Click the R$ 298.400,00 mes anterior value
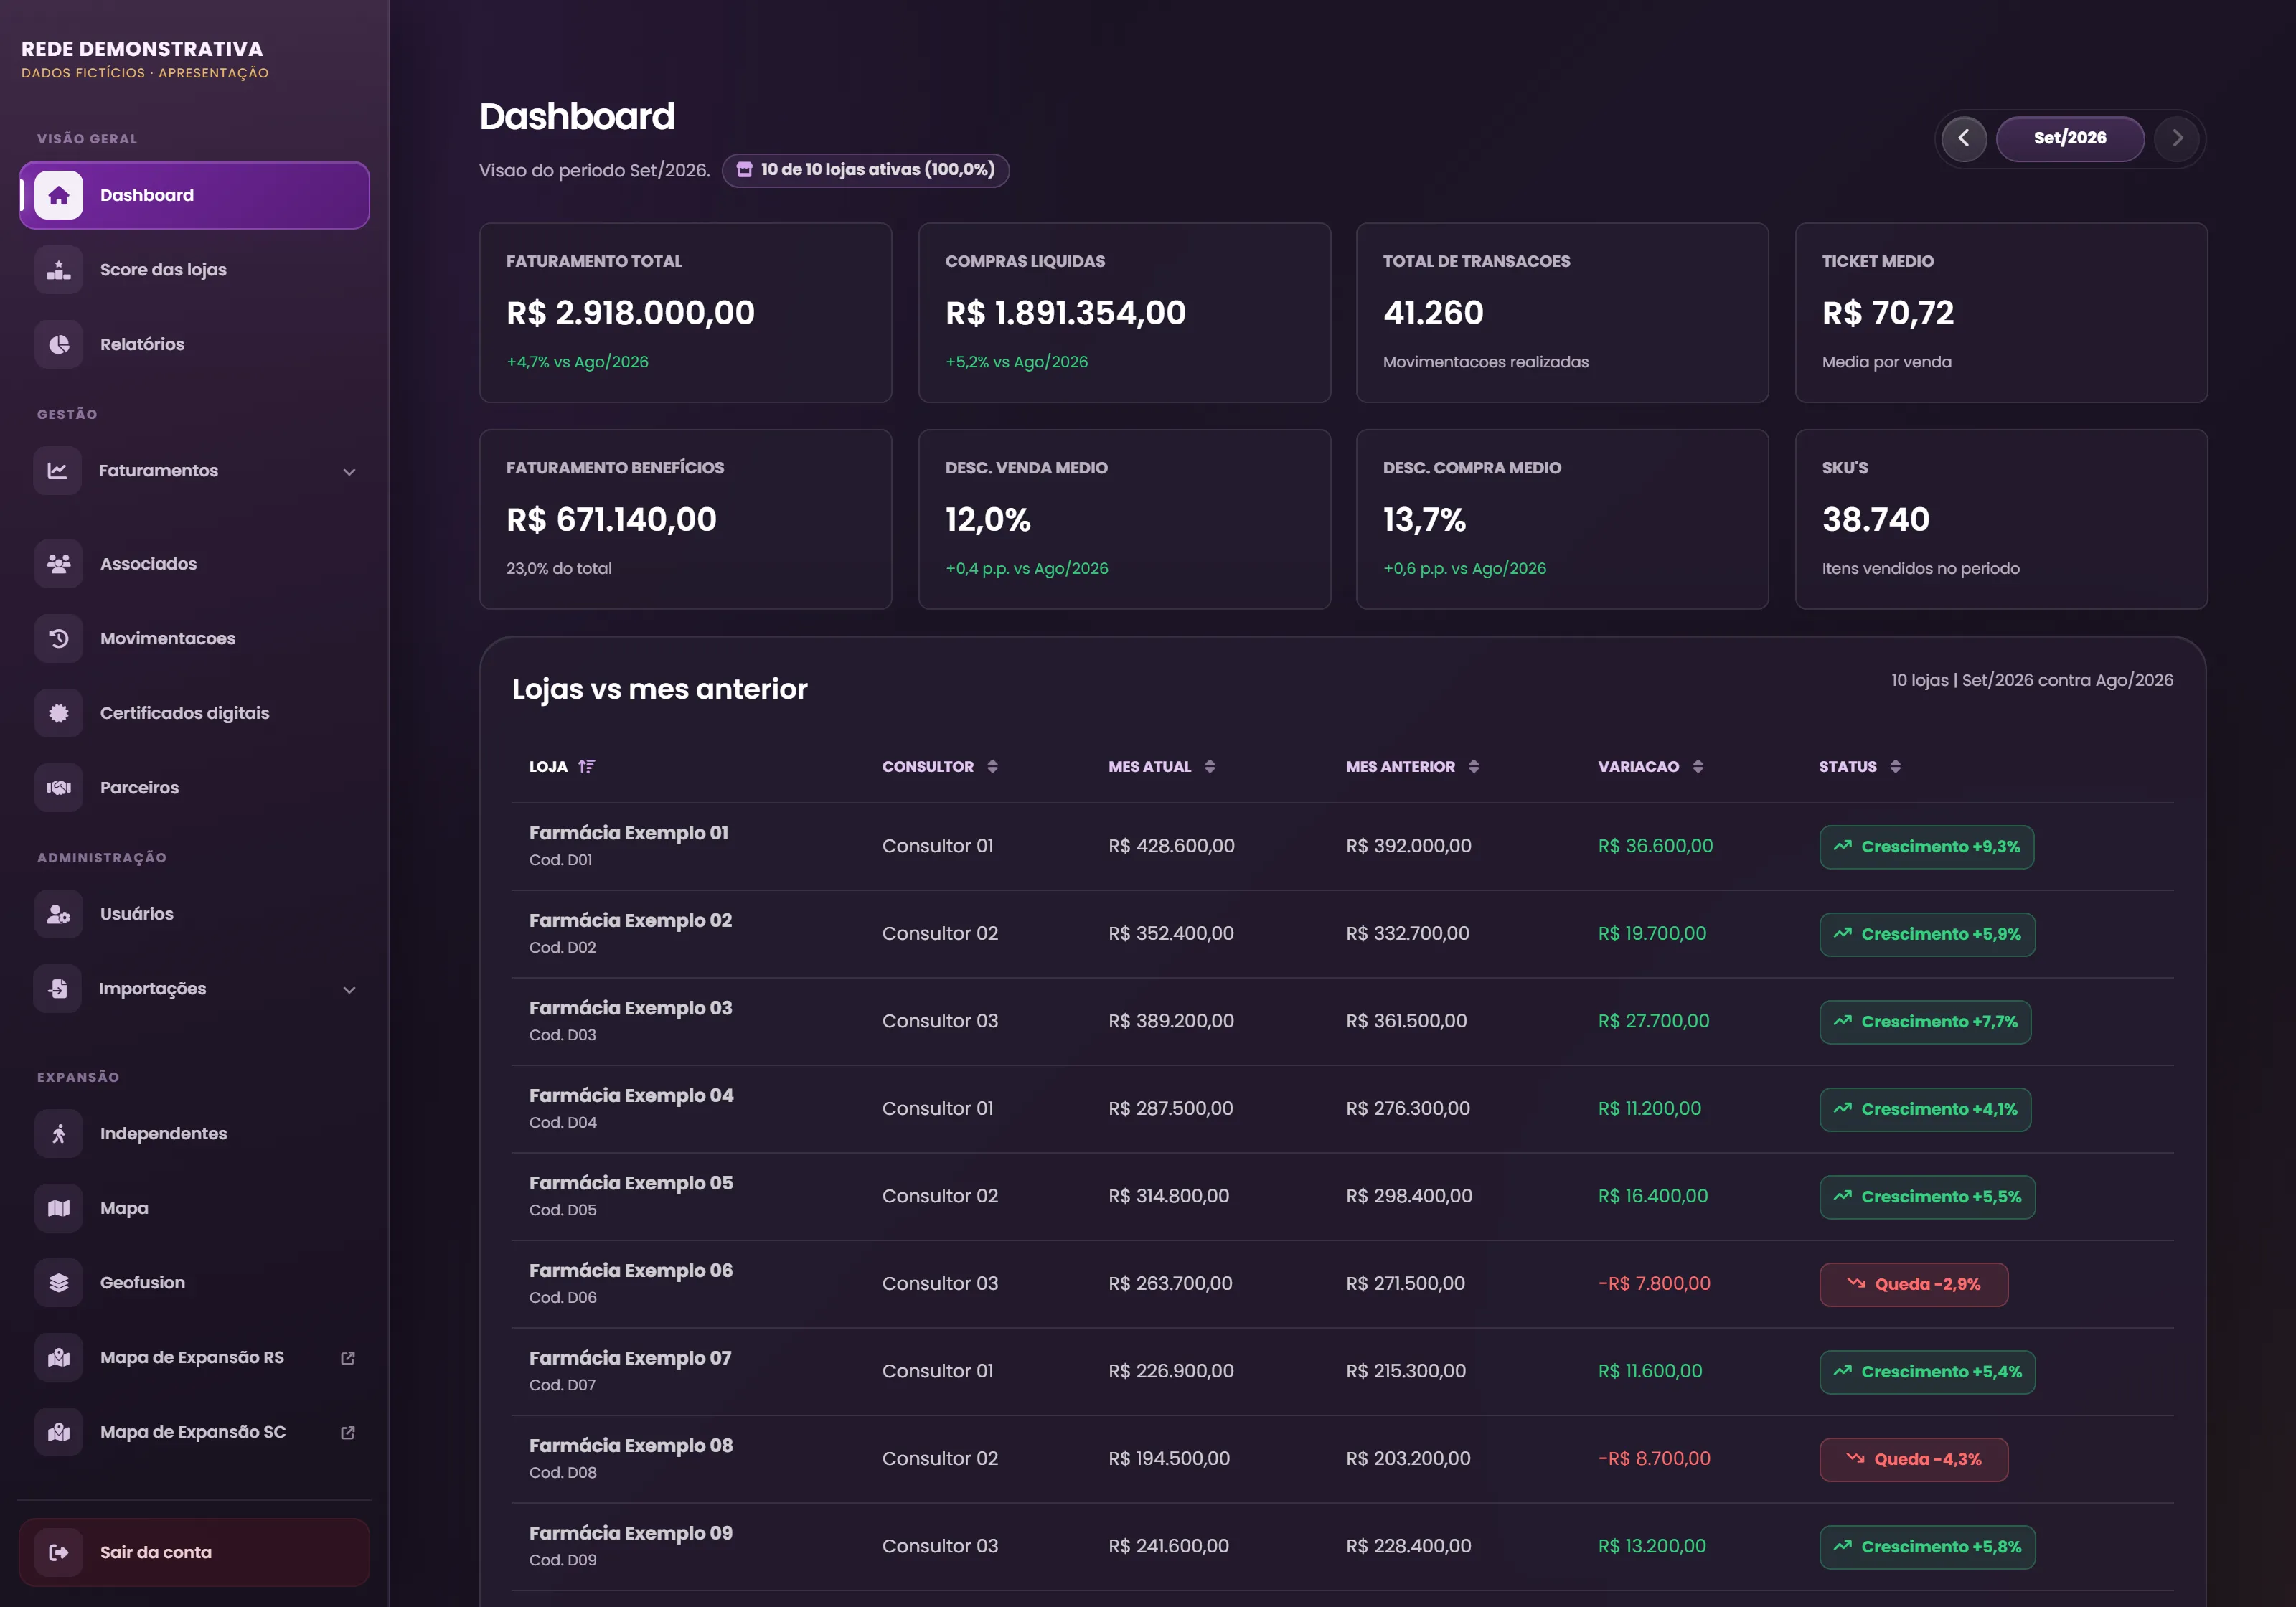 pos(1409,1196)
